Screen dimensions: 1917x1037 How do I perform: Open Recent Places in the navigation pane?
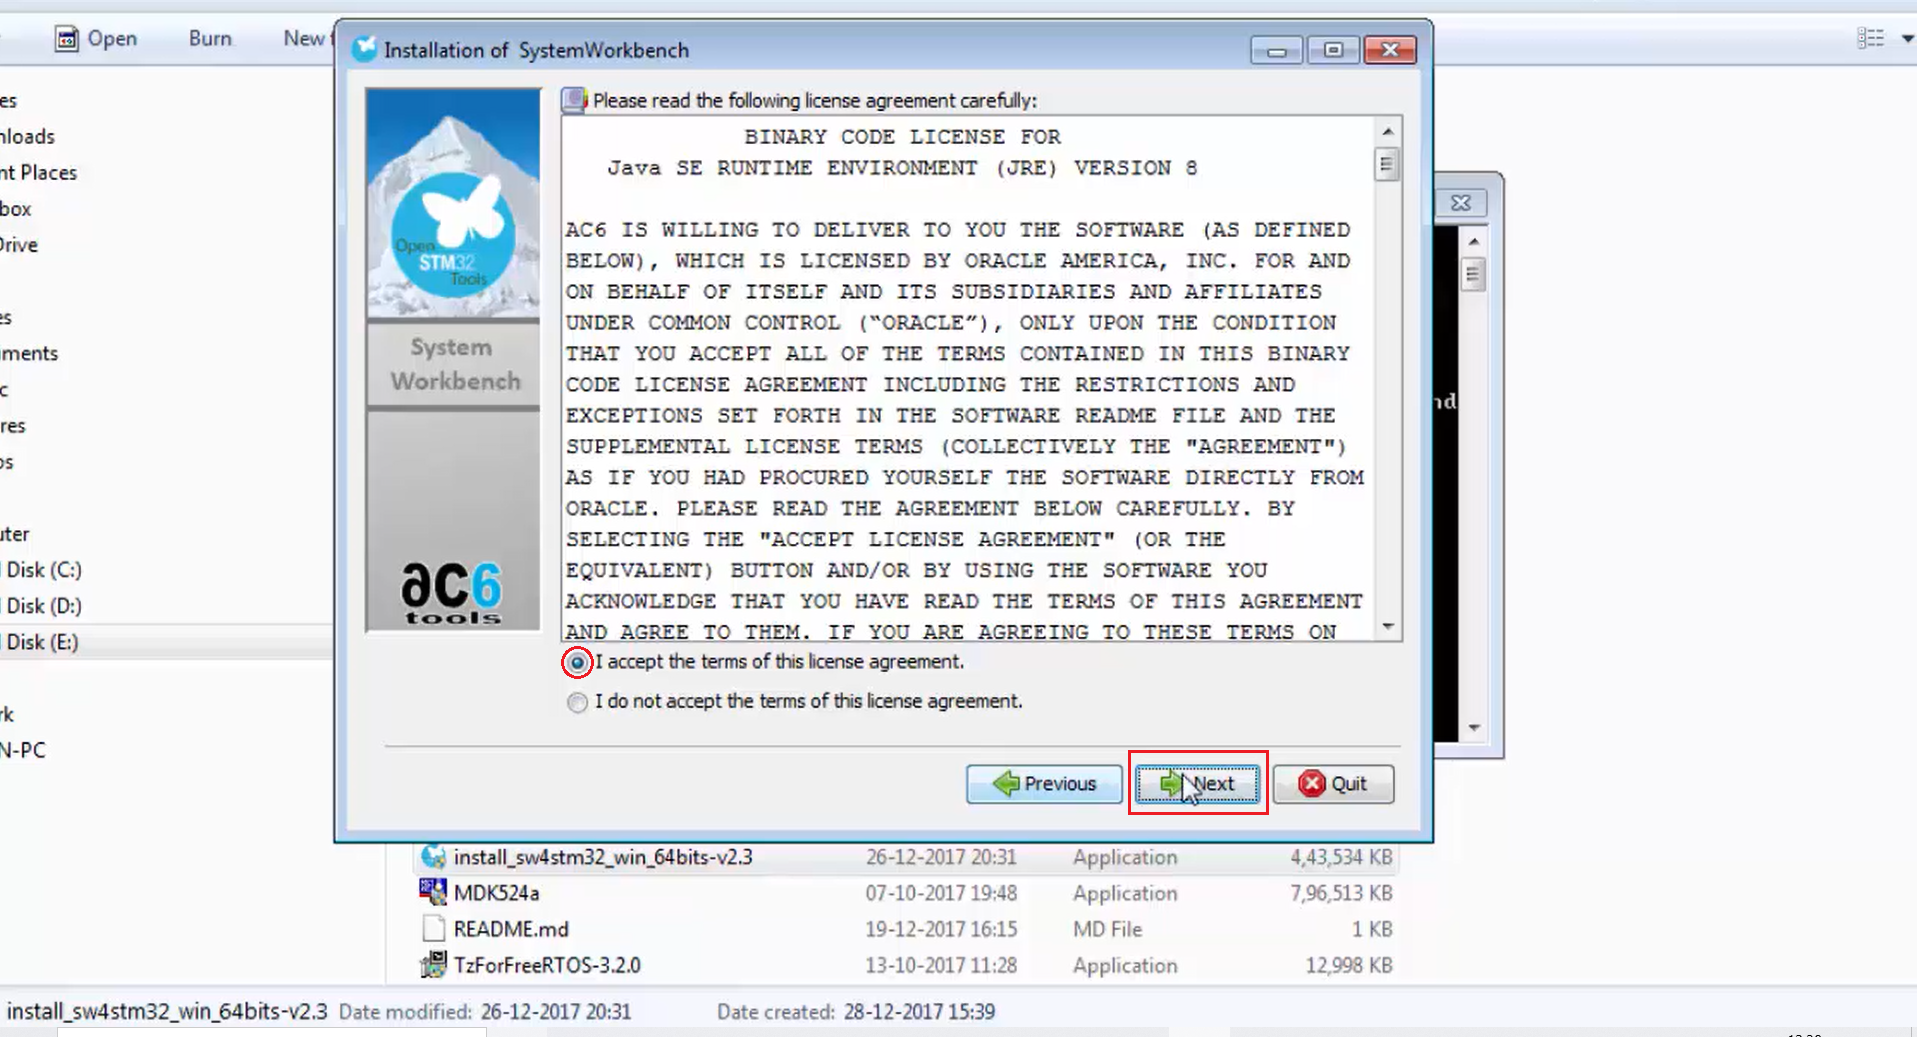pos(38,172)
